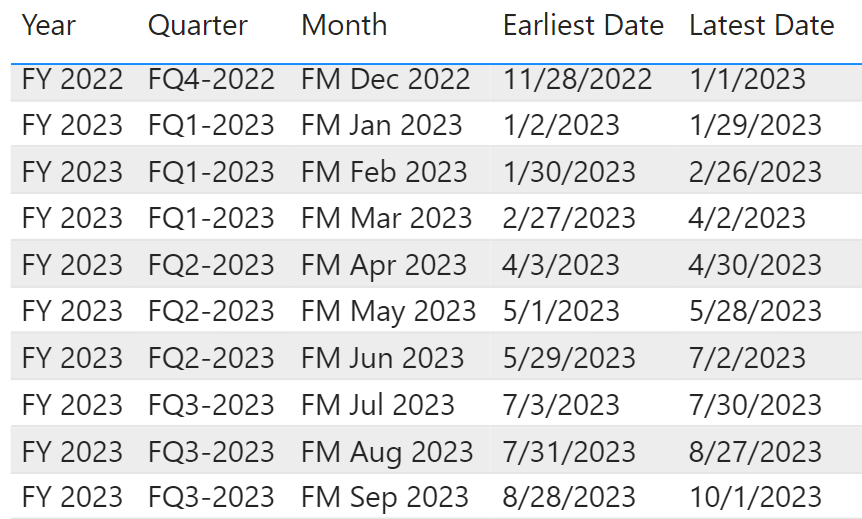Select the 10/1/2023 latest date cell
Viewport: 862px width, 519px height.
[755, 498]
